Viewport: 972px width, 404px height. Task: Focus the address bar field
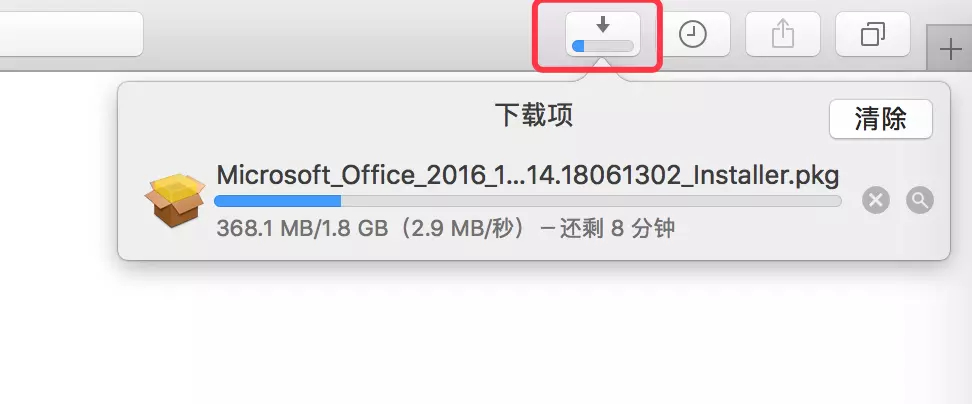tap(71, 34)
